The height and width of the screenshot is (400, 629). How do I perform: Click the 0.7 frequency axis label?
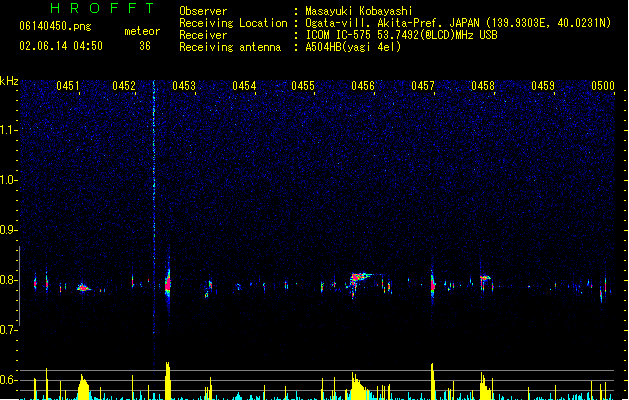click(x=8, y=330)
